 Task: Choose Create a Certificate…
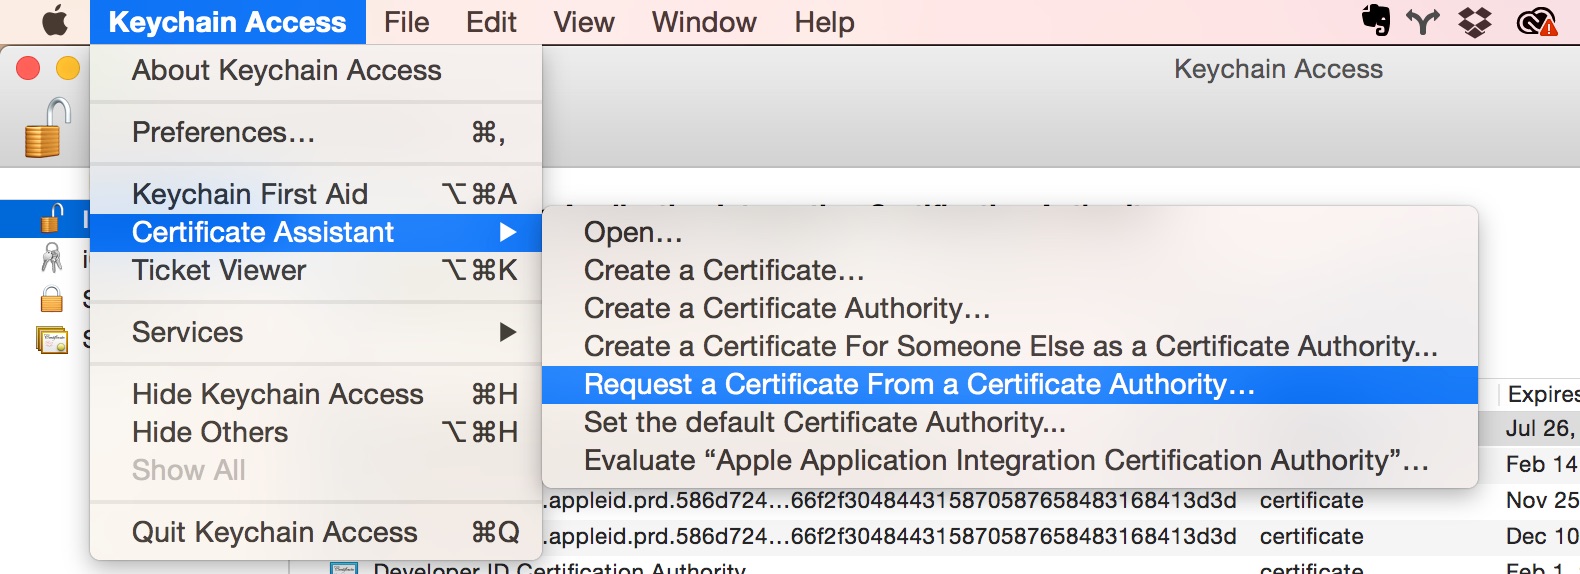[1010, 270]
